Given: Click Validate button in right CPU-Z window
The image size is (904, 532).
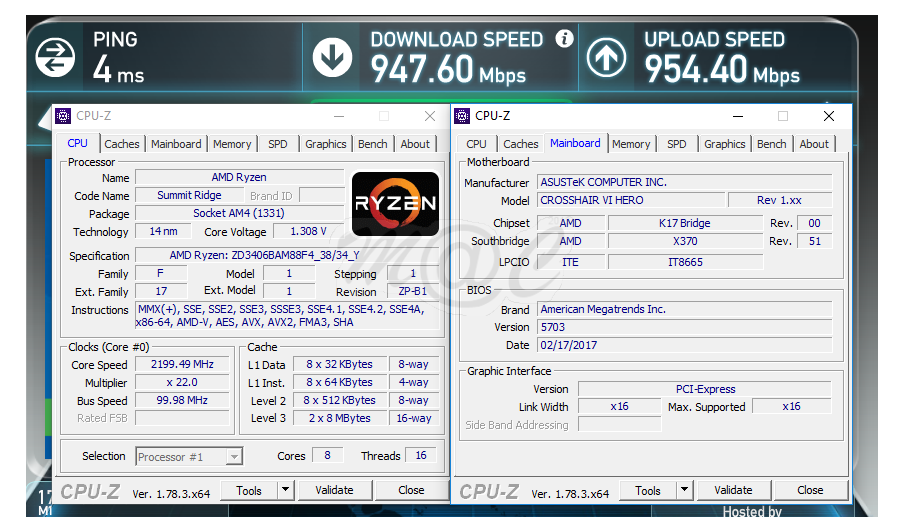Looking at the screenshot, I should point(733,490).
